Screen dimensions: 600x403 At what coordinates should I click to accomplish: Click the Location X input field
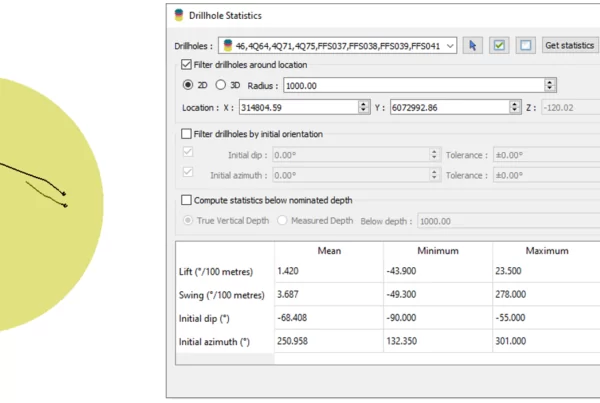298,107
